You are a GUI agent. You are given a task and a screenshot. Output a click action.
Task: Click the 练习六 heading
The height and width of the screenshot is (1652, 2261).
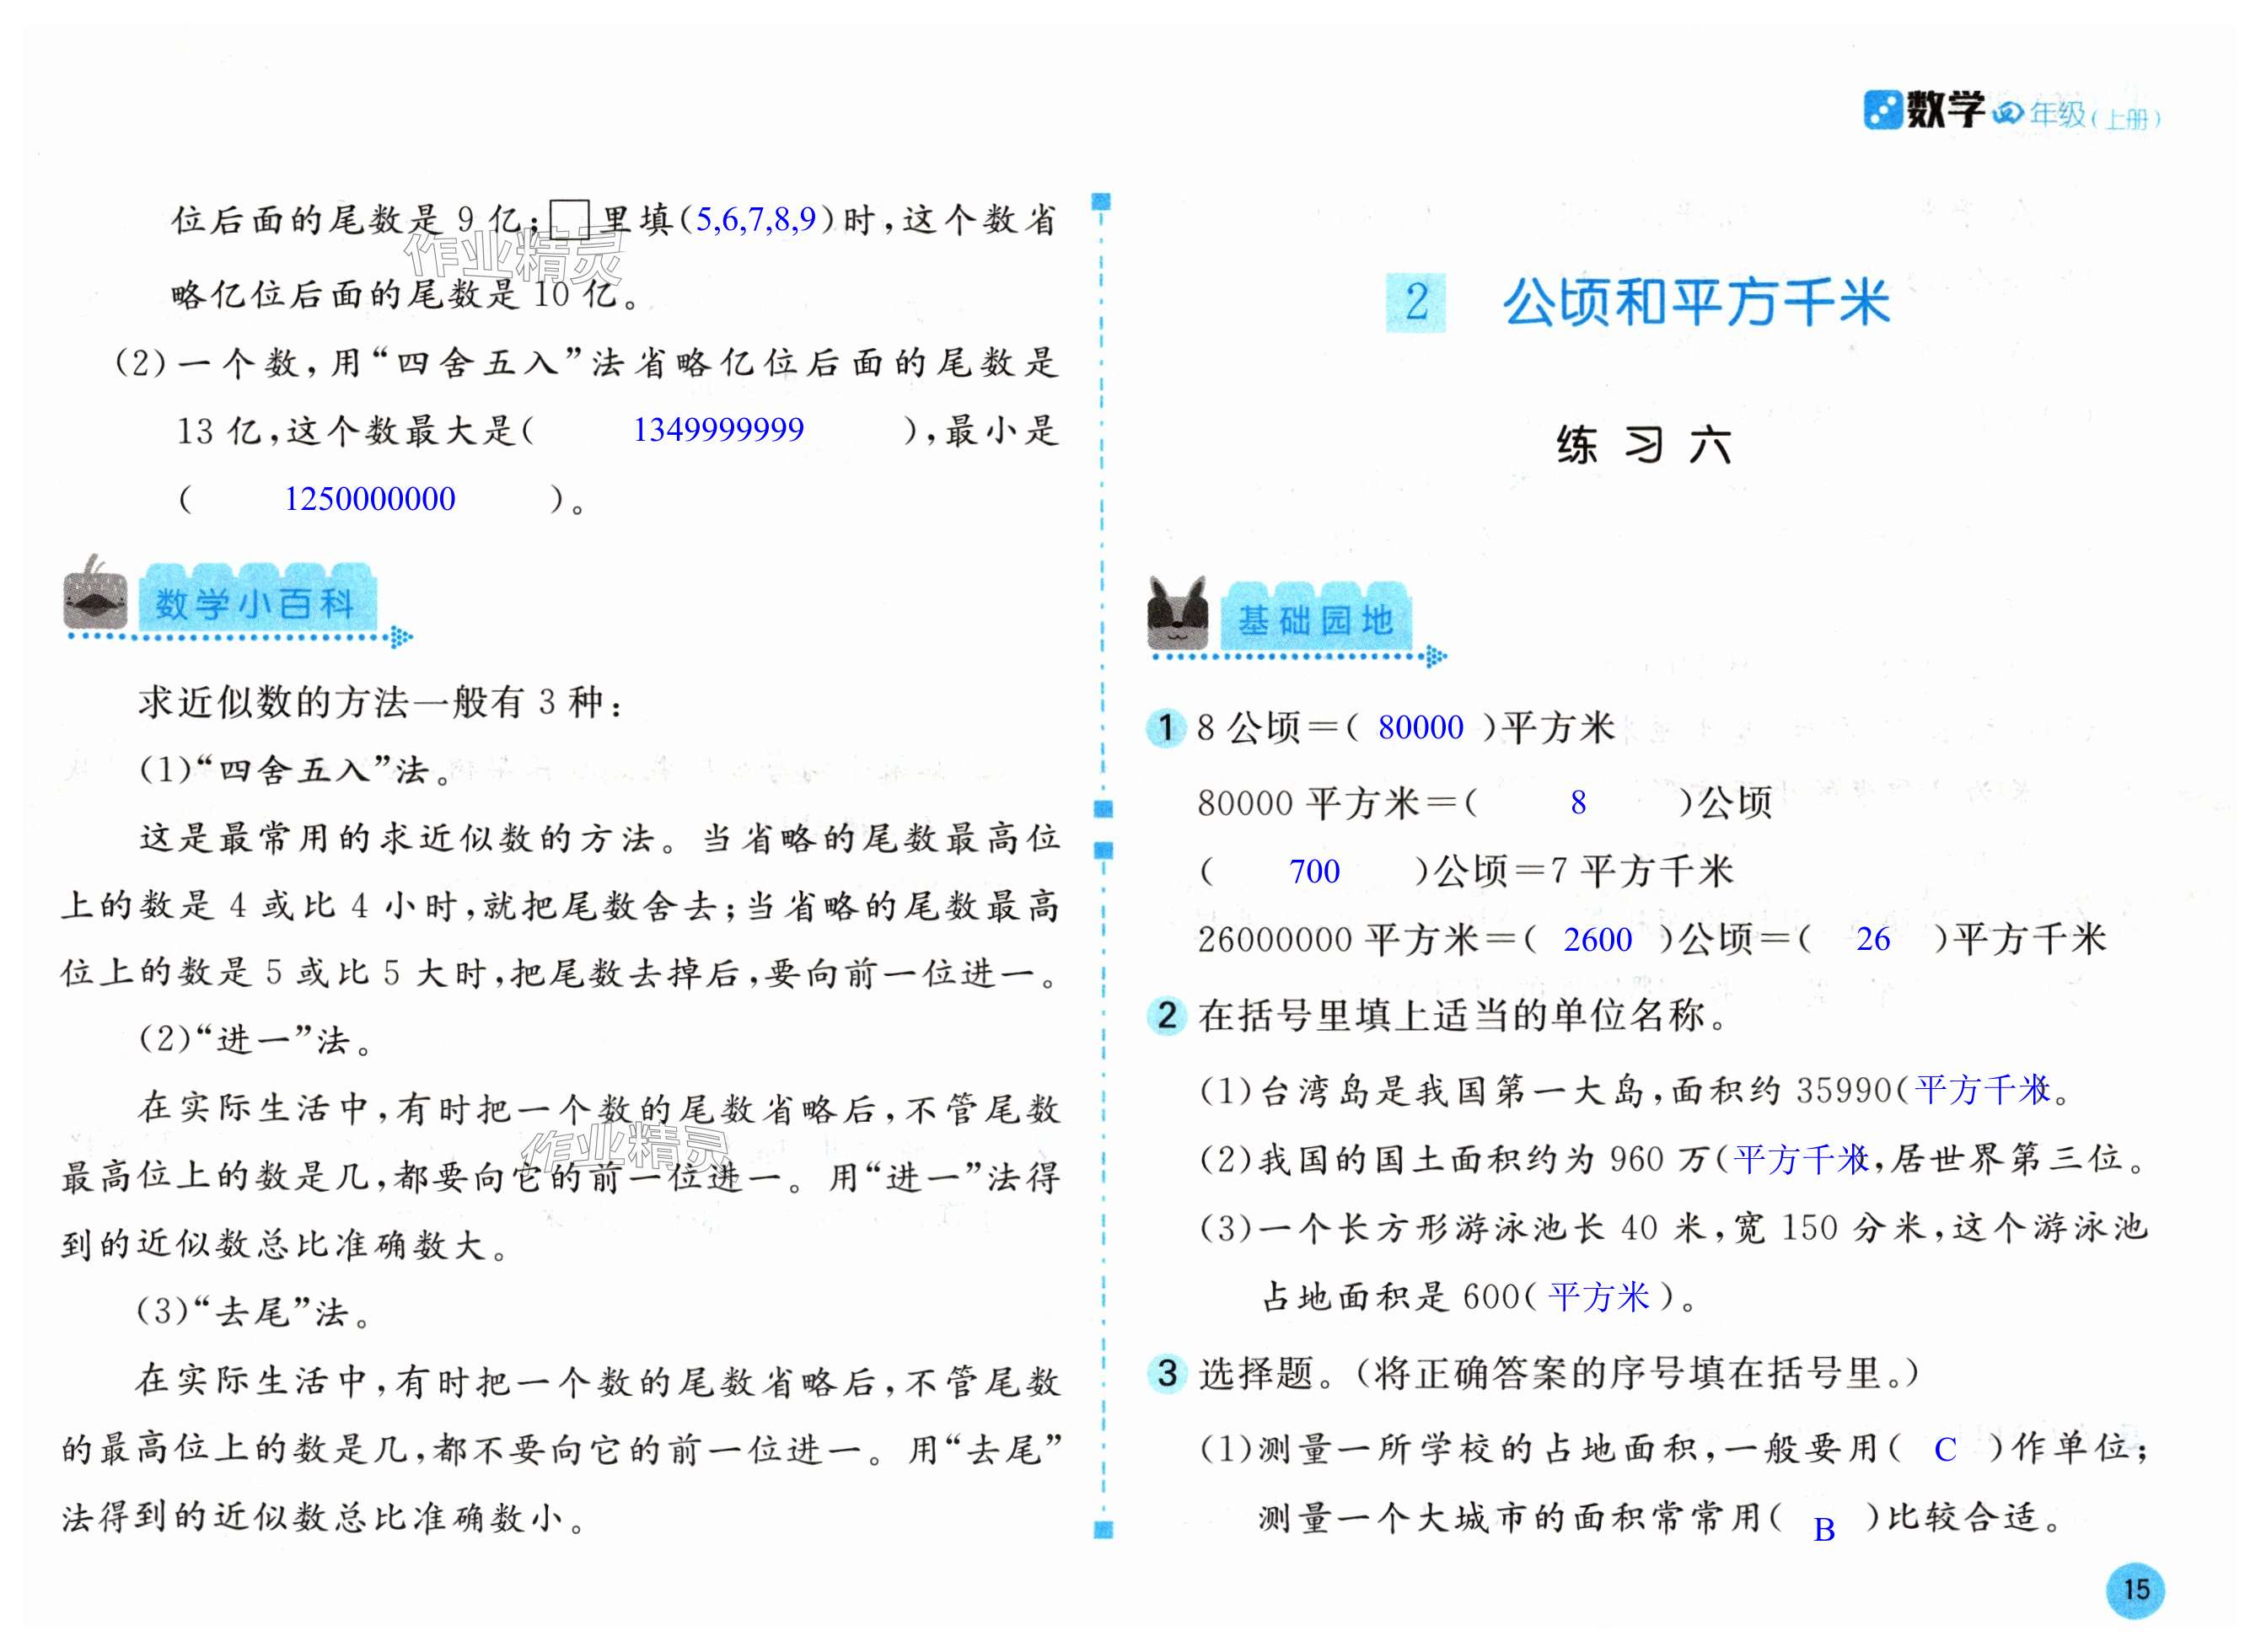pos(1643,445)
